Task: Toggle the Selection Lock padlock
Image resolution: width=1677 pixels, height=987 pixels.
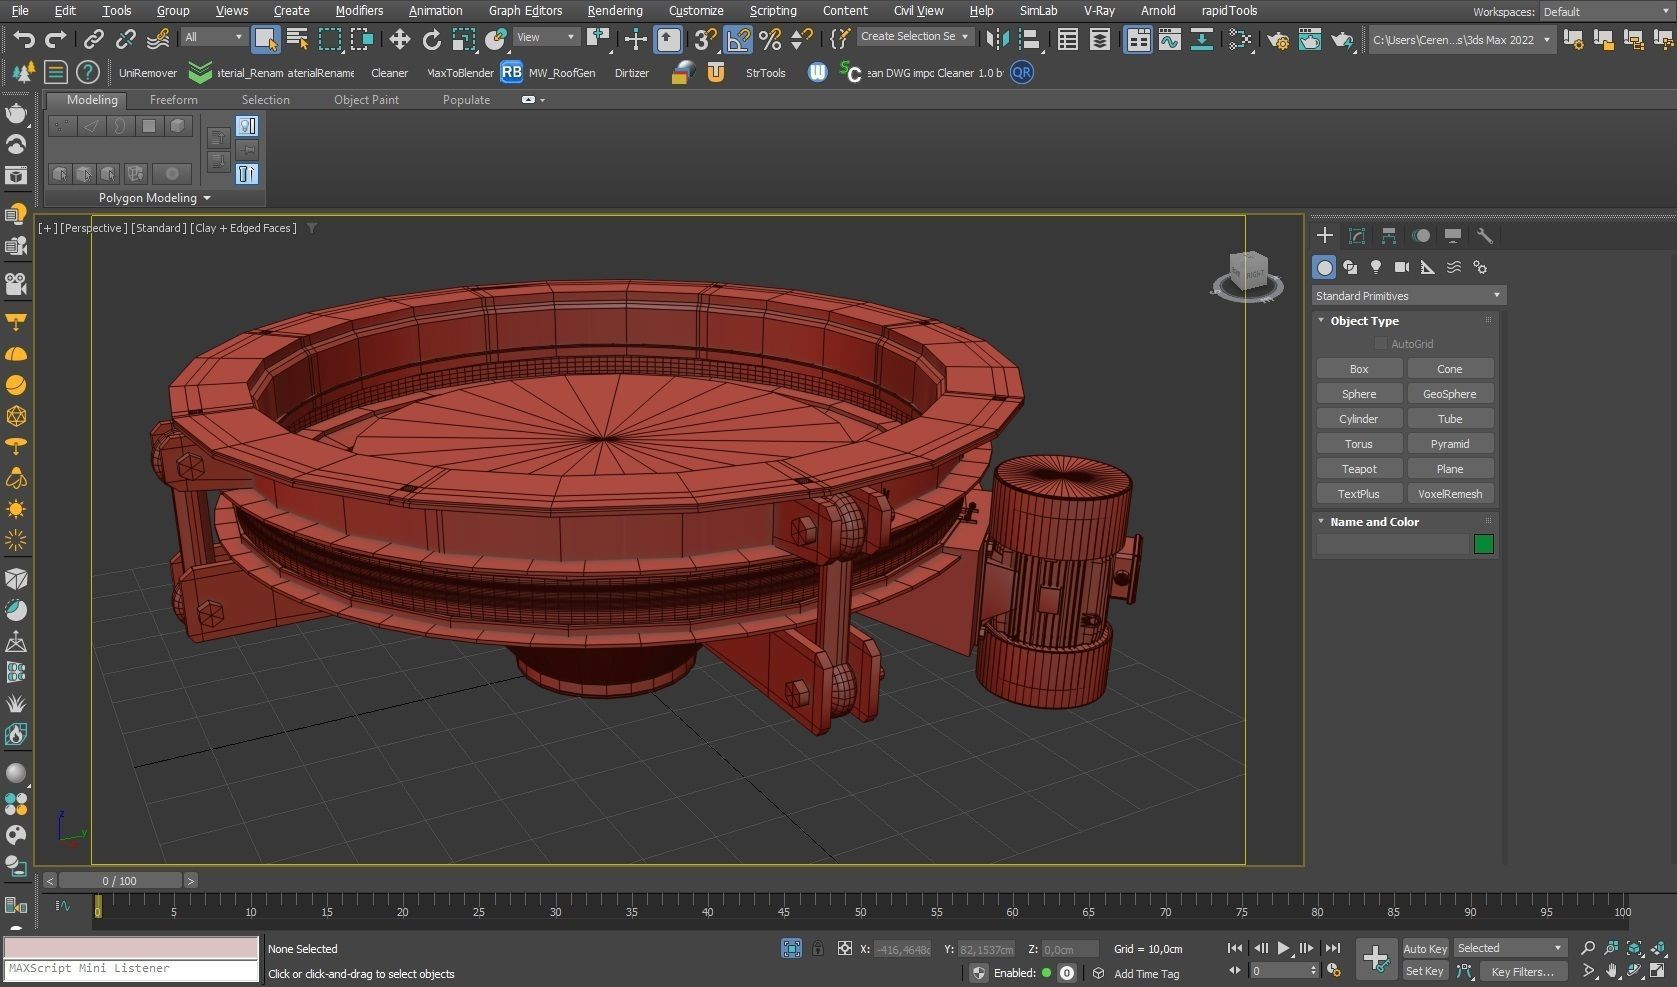Action: click(x=817, y=949)
